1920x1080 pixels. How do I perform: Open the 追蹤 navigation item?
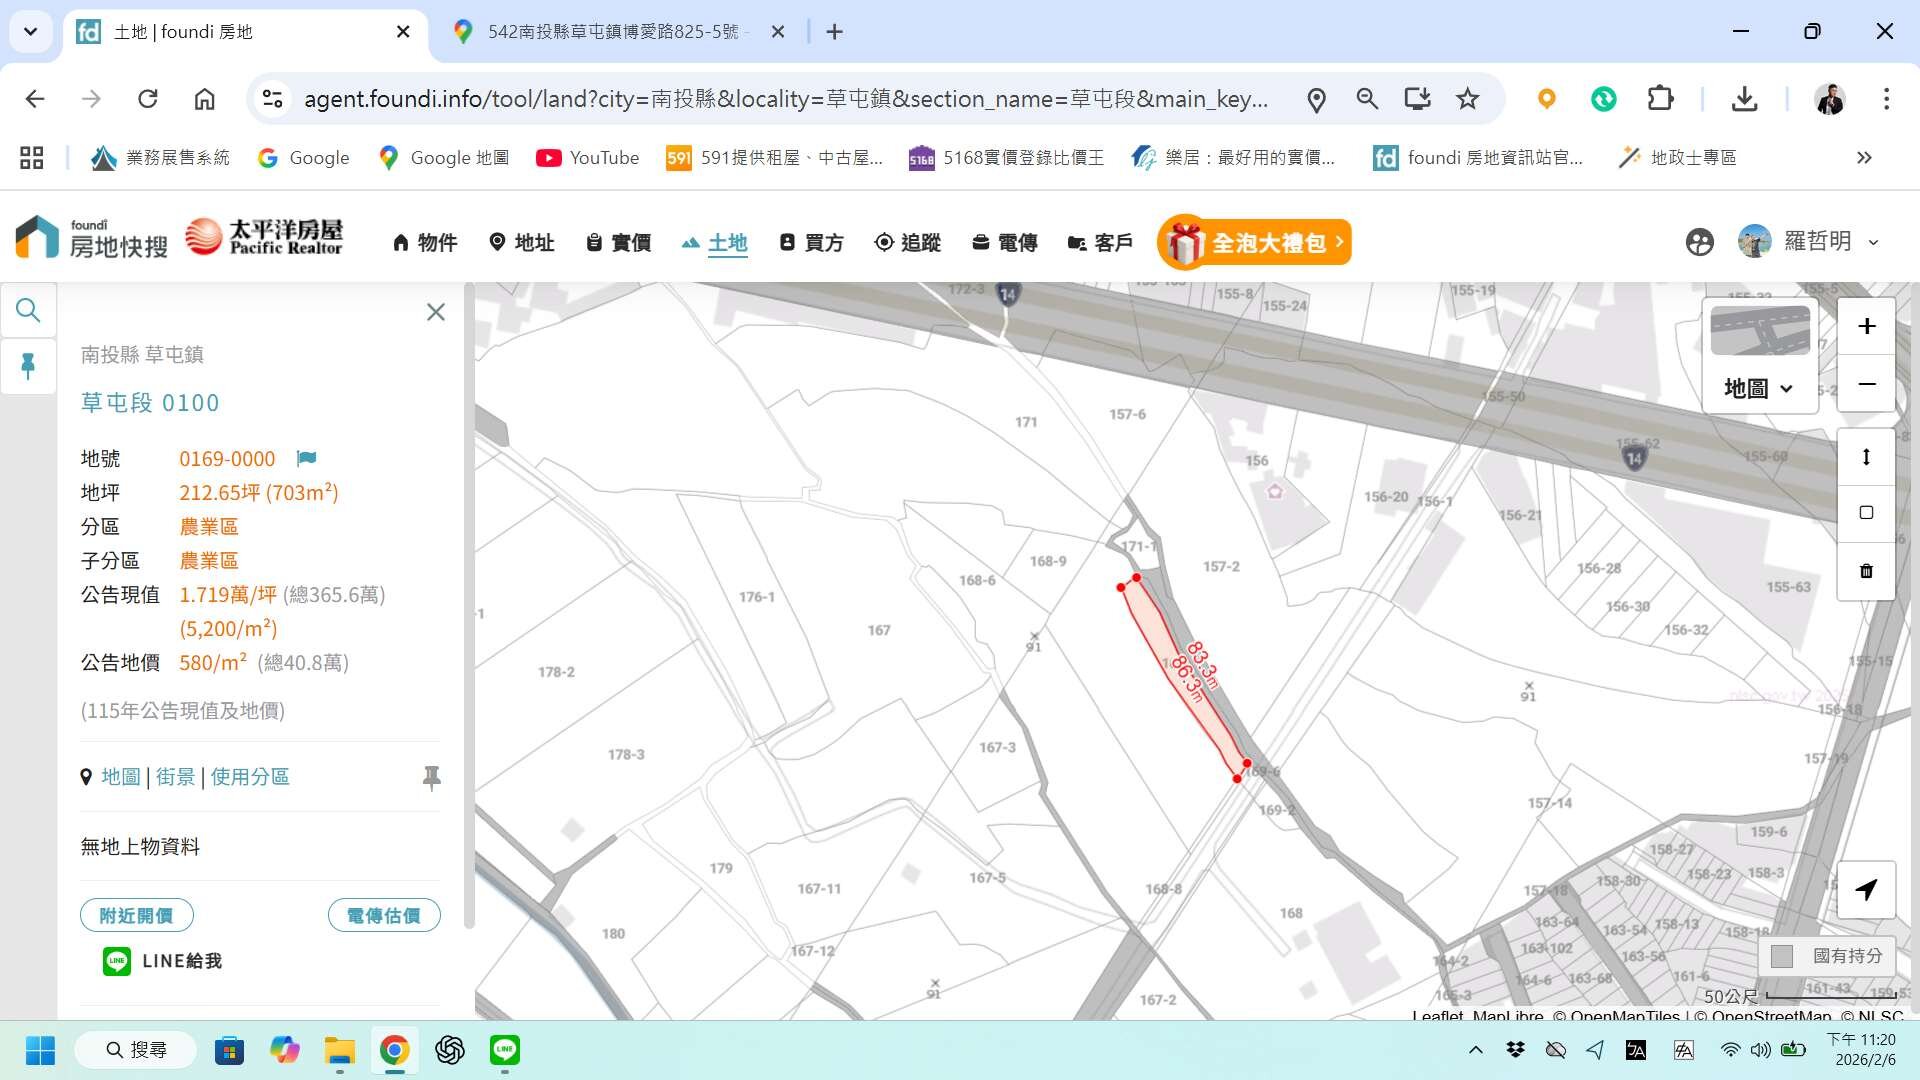tap(908, 242)
